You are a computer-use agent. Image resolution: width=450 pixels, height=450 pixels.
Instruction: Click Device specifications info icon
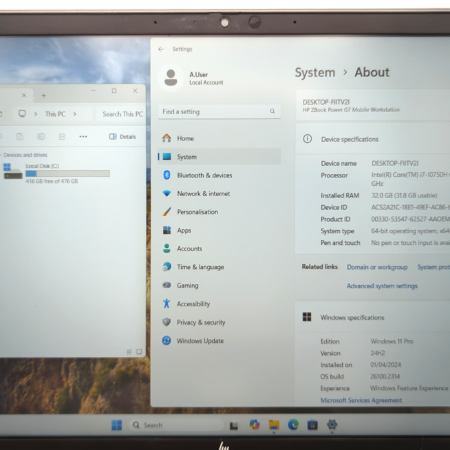pos(307,139)
